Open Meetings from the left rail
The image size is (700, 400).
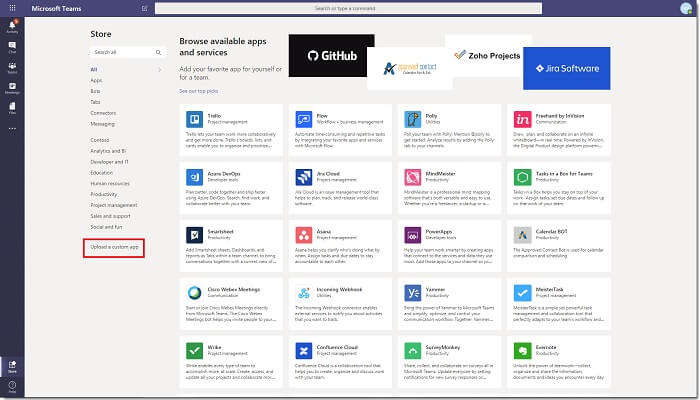coord(12,88)
